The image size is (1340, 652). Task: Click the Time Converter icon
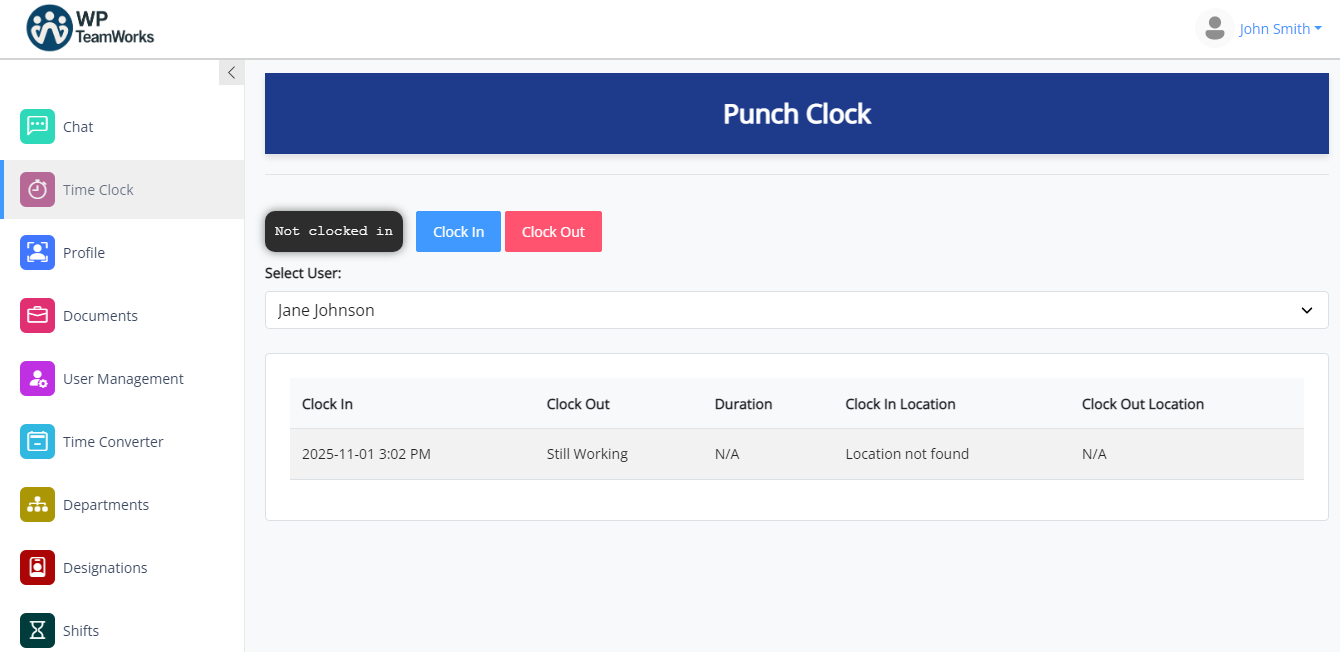pos(37,441)
